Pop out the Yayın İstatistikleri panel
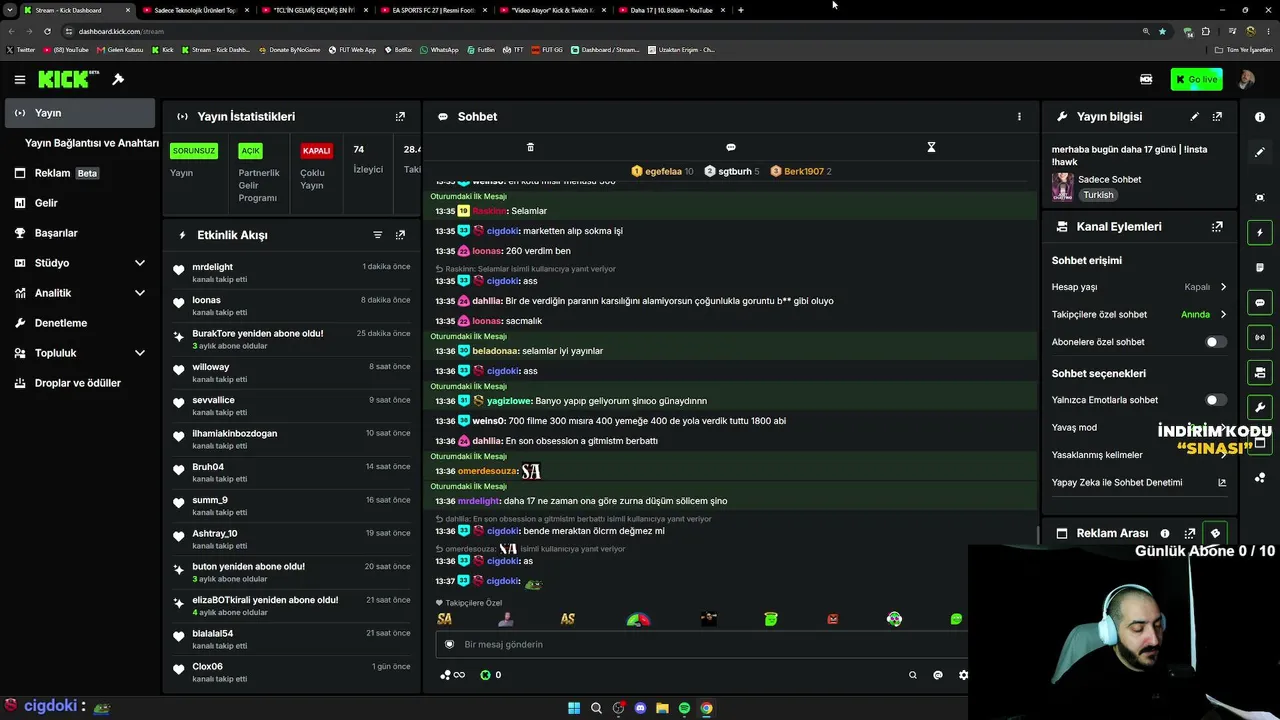Image resolution: width=1280 pixels, height=720 pixels. pos(400,116)
